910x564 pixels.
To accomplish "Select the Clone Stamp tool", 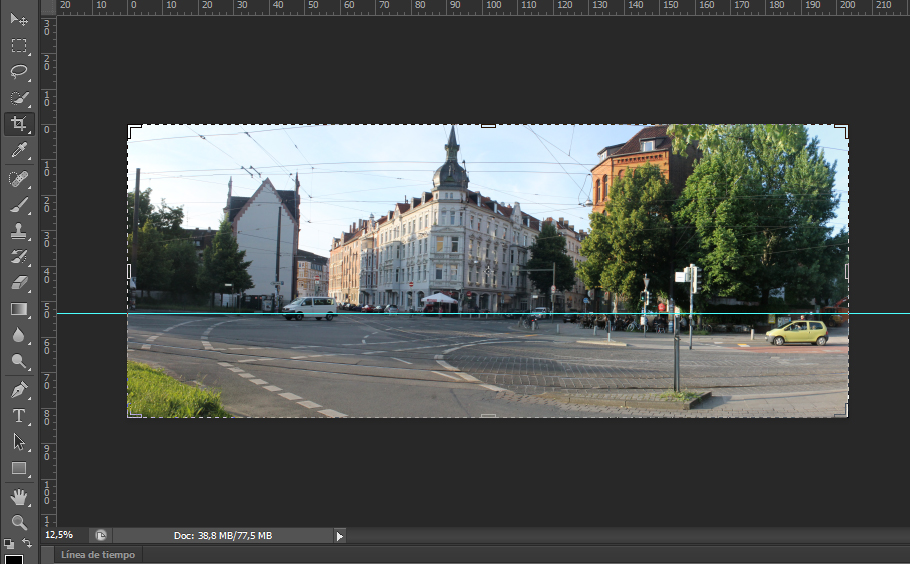I will click(x=19, y=231).
